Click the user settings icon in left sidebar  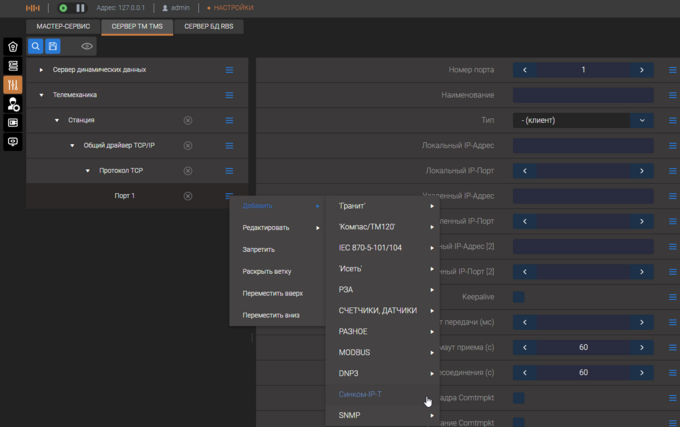coord(13,104)
